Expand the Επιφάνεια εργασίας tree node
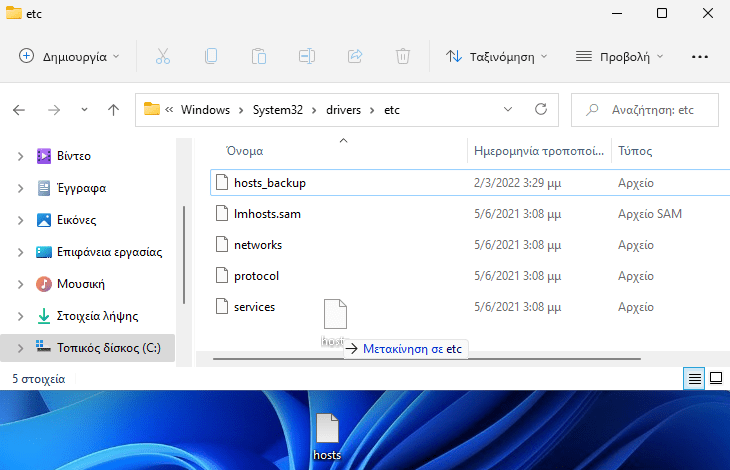The height and width of the screenshot is (470, 730). pos(20,252)
